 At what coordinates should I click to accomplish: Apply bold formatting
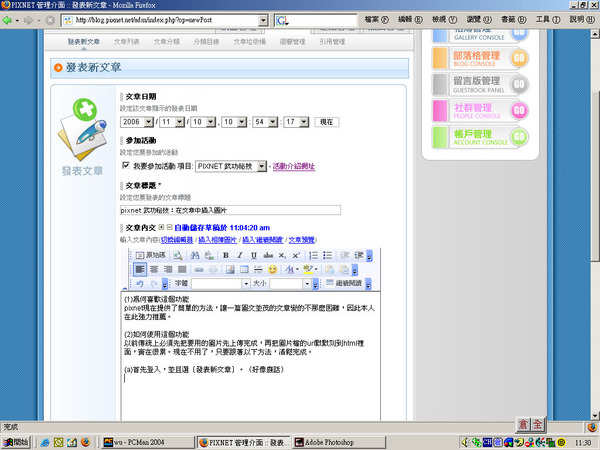[226, 255]
